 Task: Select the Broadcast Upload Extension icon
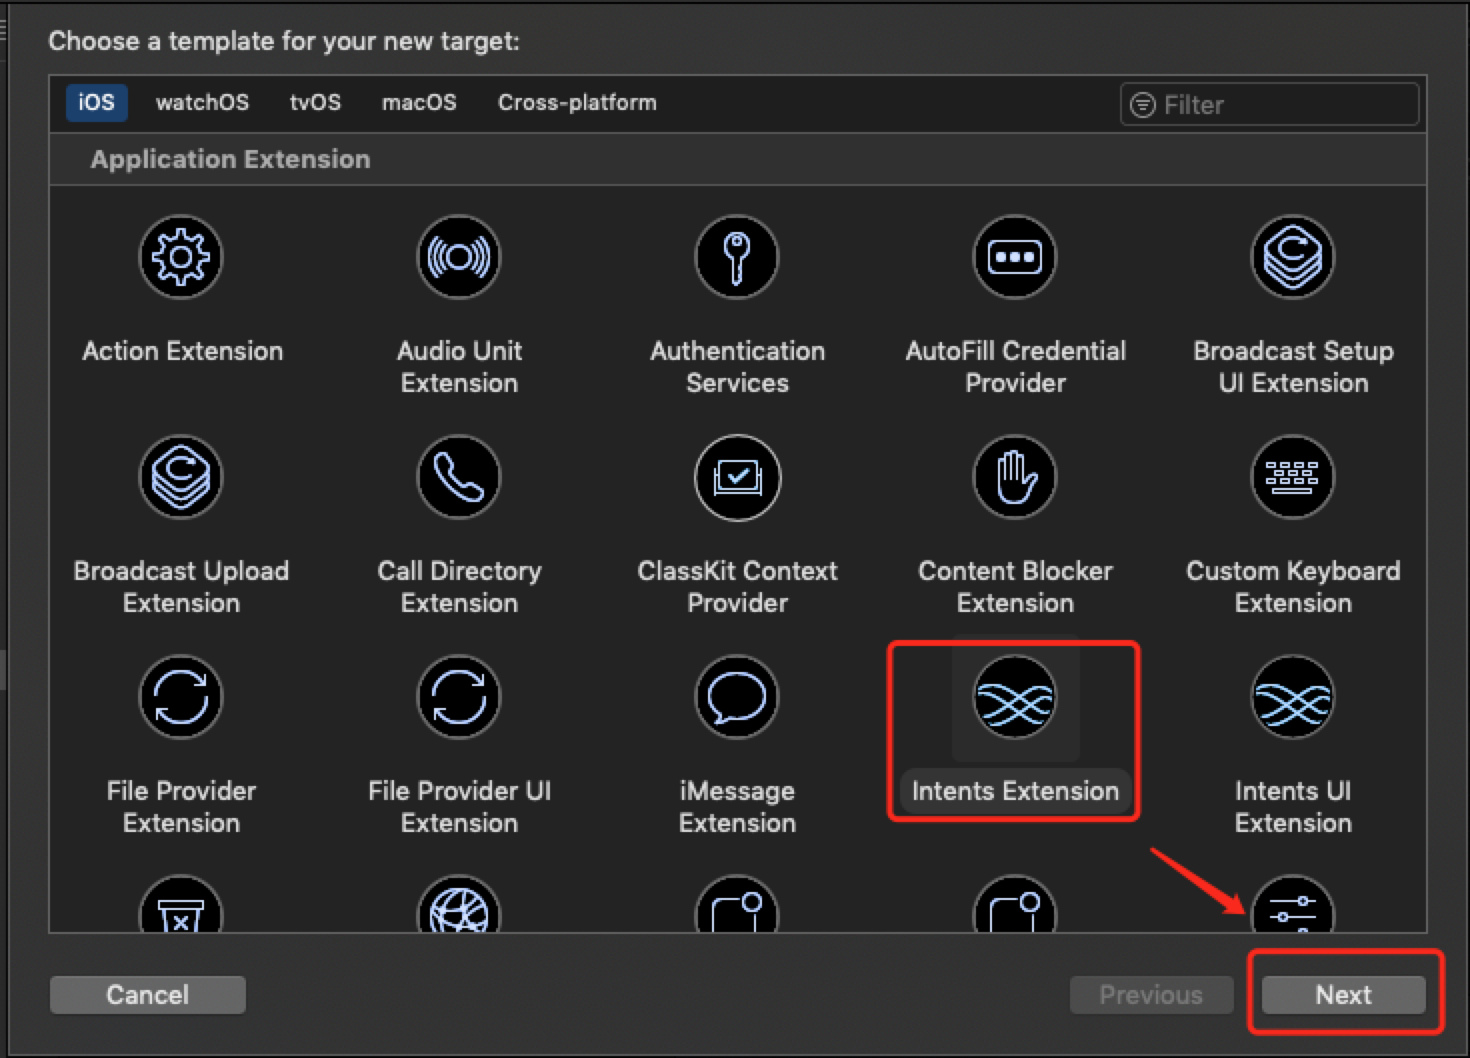click(x=181, y=477)
